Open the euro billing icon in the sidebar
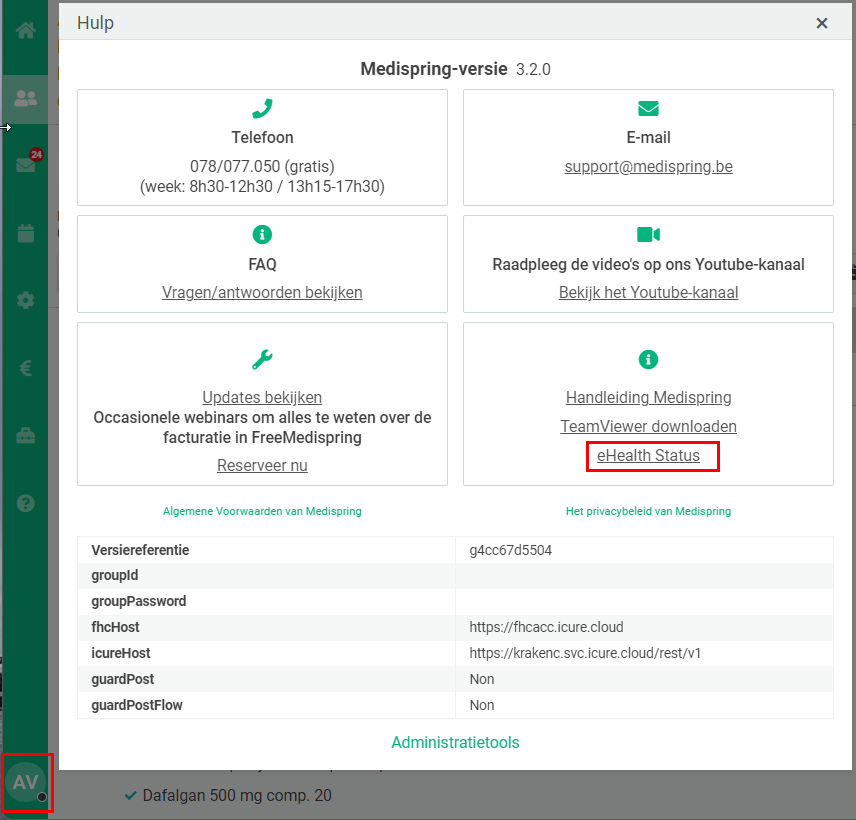The width and height of the screenshot is (856, 820). pos(26,369)
